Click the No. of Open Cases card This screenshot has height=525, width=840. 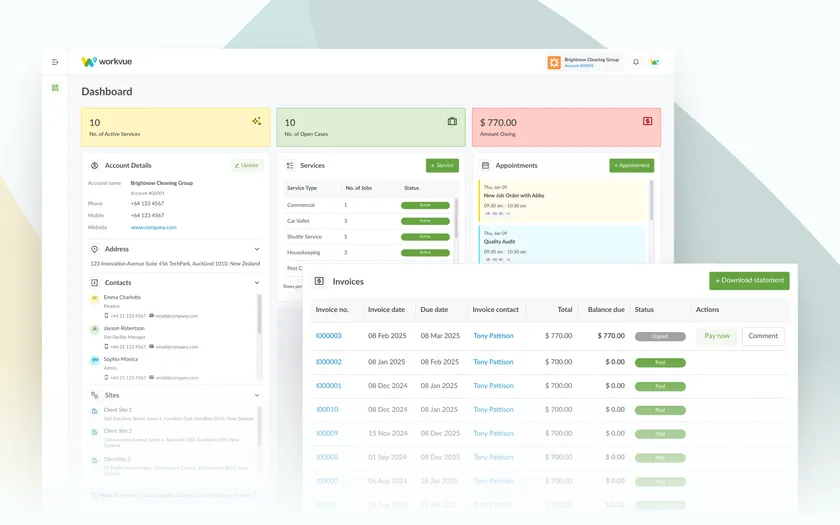click(x=371, y=127)
